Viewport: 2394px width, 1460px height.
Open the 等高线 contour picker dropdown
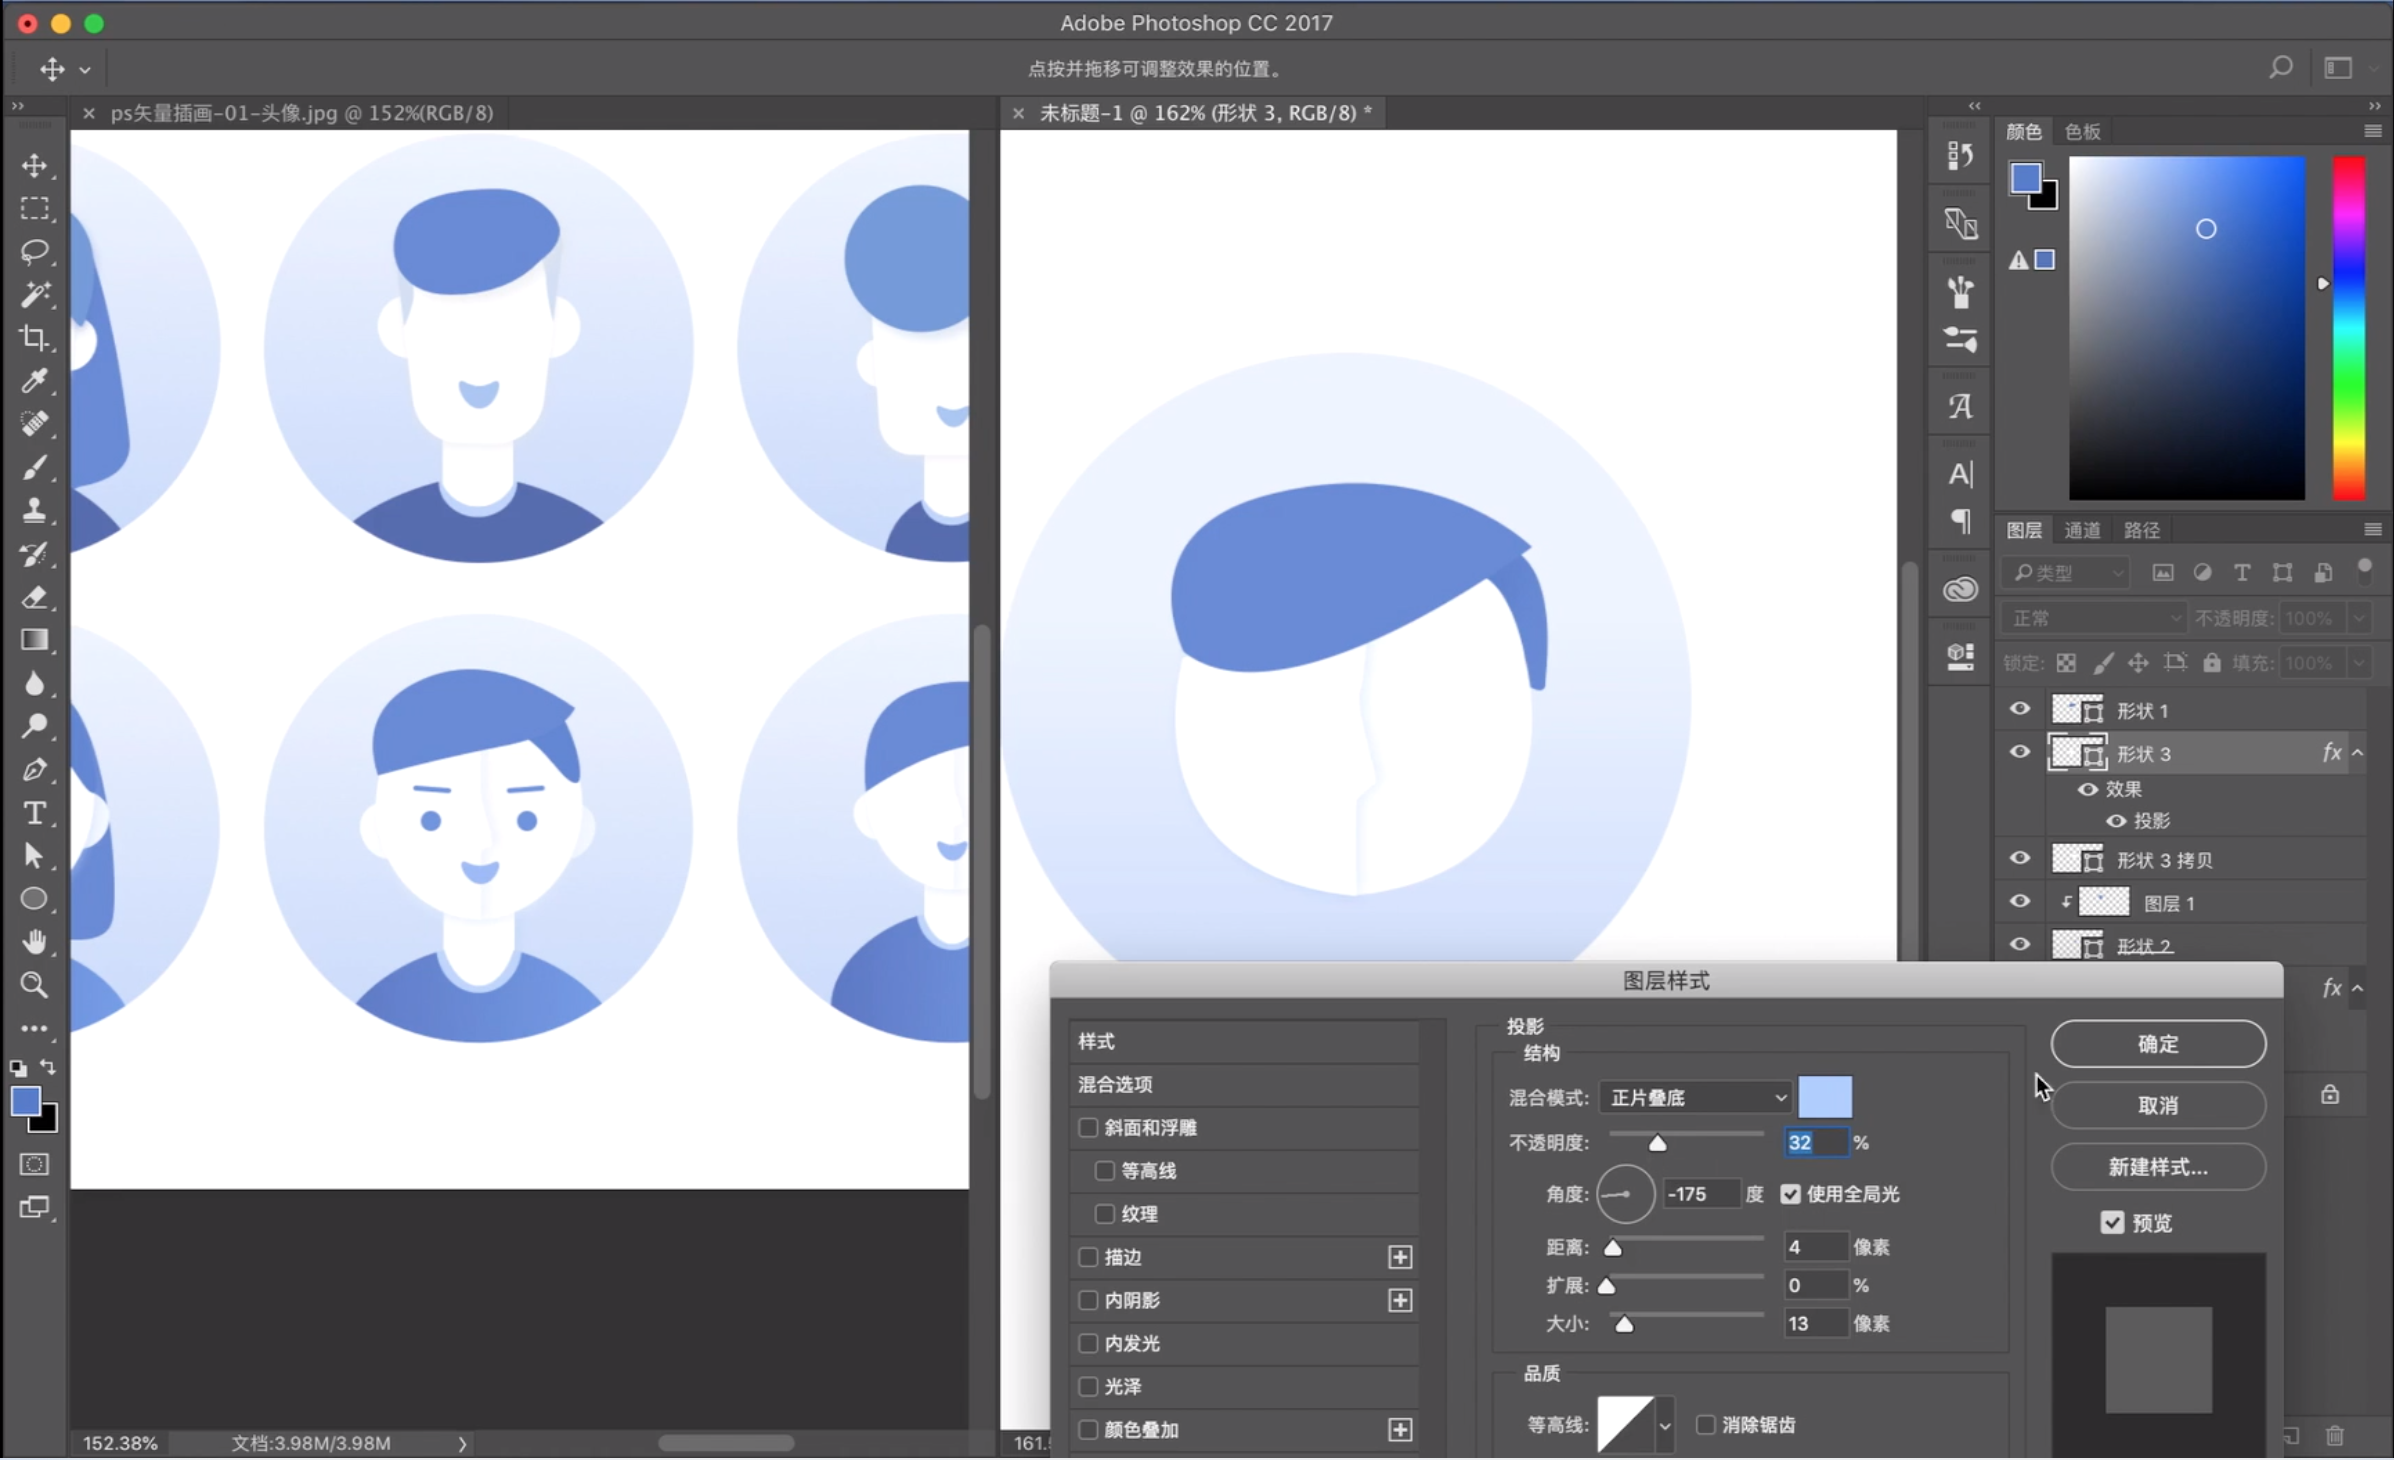(x=1664, y=1426)
